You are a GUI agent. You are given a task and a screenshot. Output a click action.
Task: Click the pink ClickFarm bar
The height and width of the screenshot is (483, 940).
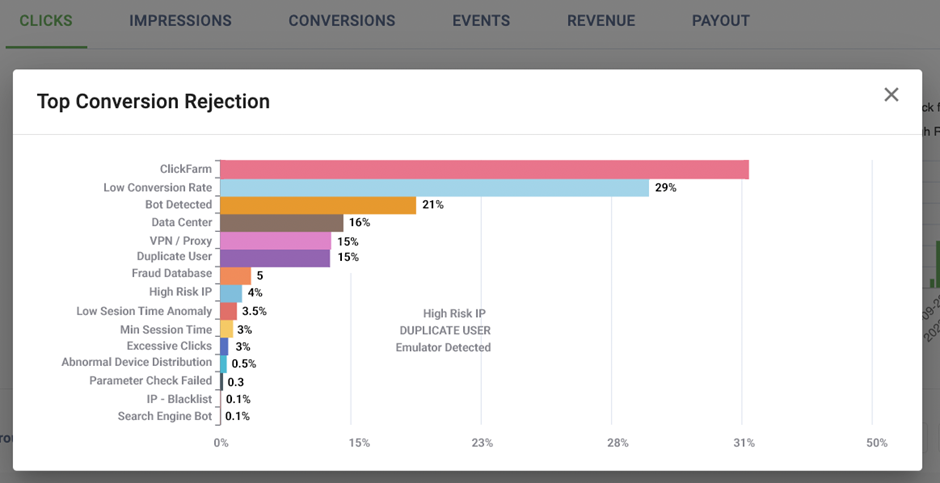(484, 170)
